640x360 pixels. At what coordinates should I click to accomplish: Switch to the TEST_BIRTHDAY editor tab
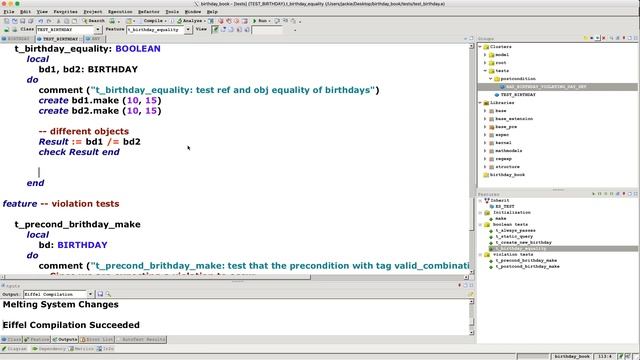(59, 39)
